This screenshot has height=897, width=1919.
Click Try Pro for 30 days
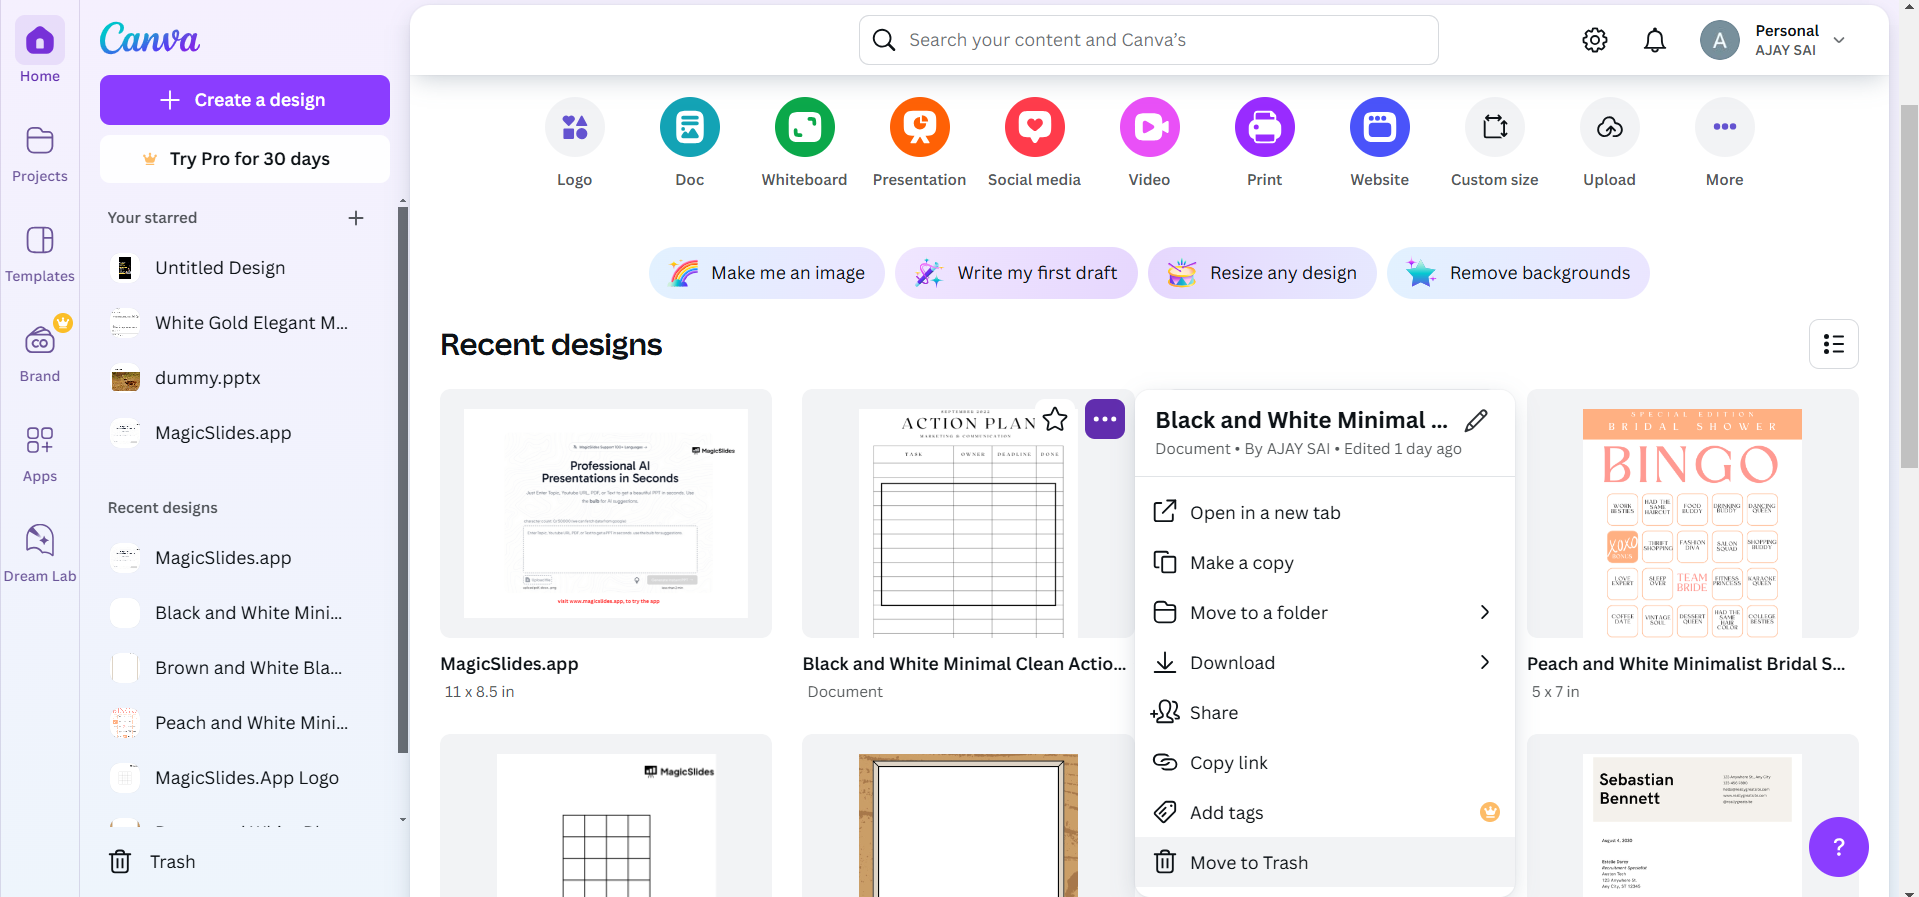245,159
